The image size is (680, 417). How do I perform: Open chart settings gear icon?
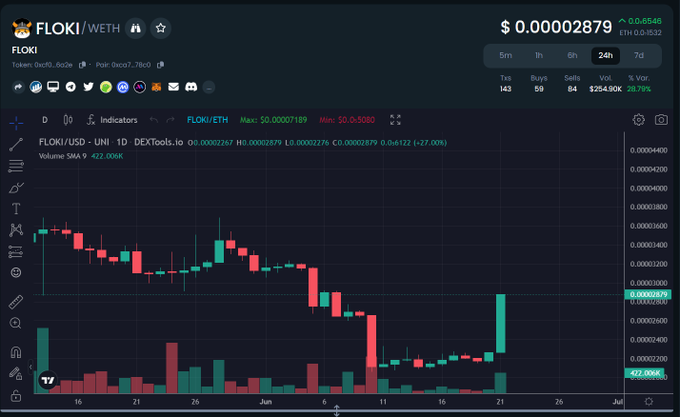(x=638, y=120)
